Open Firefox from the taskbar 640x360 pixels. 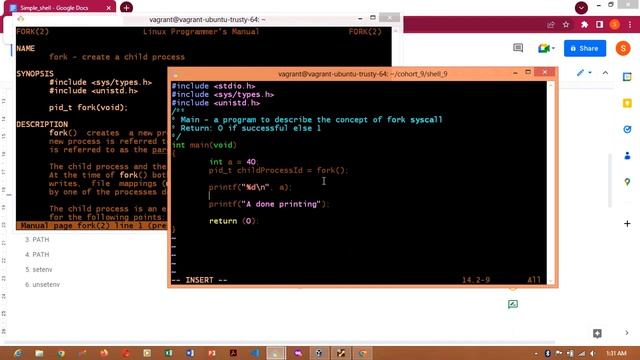point(104,353)
